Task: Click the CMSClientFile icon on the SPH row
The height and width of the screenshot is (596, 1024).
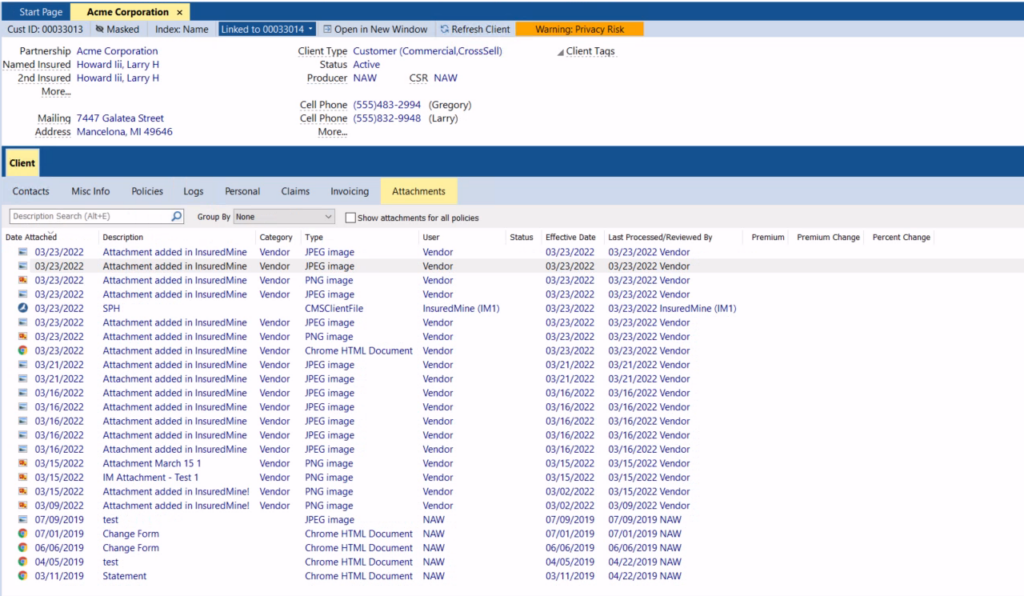Action: [x=23, y=308]
